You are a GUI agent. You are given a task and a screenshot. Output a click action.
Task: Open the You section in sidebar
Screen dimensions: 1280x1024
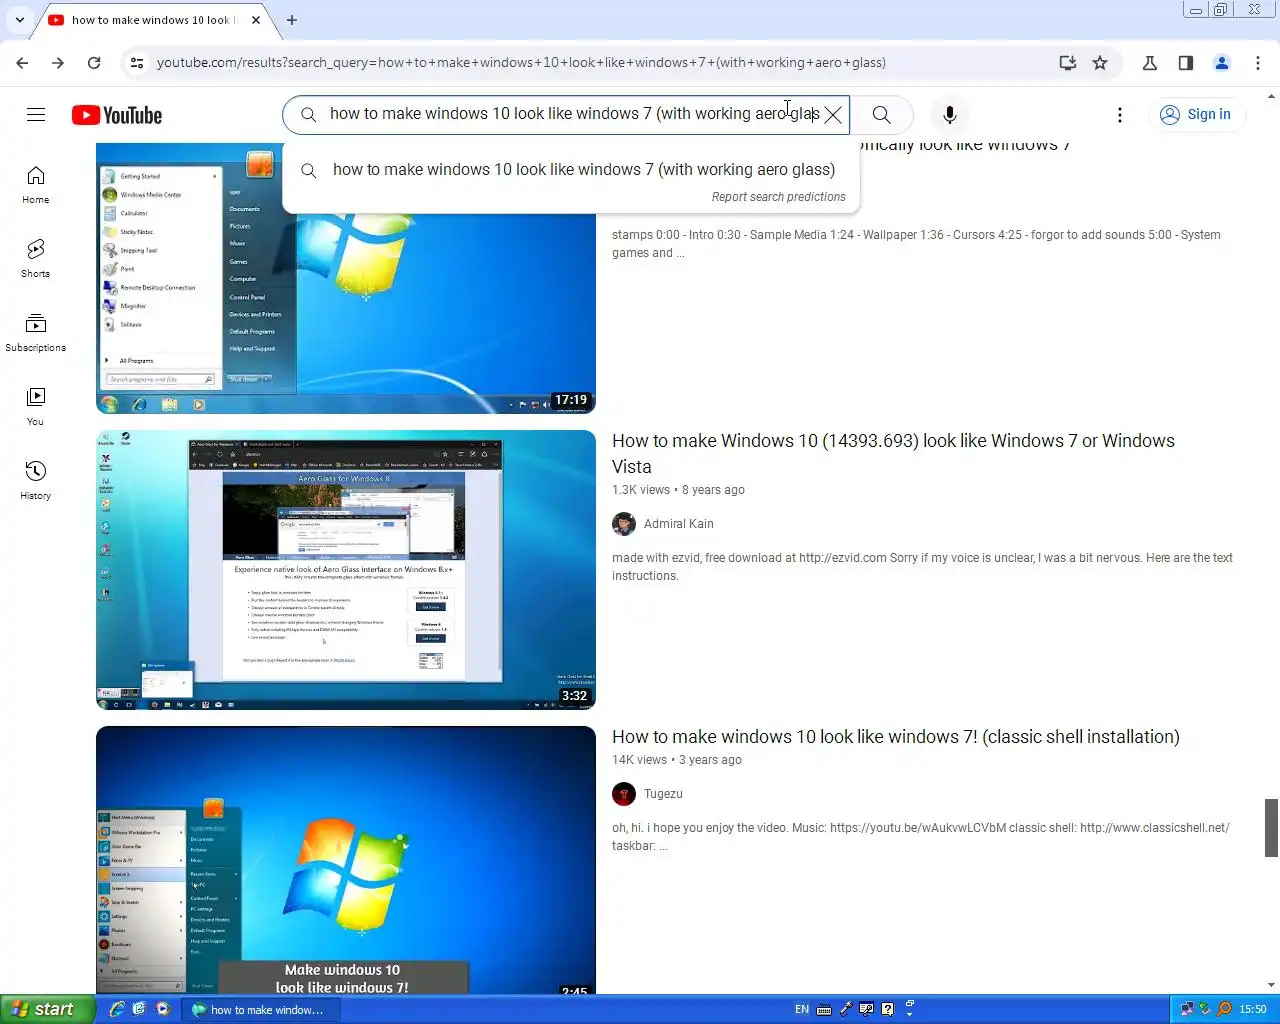[x=36, y=407]
